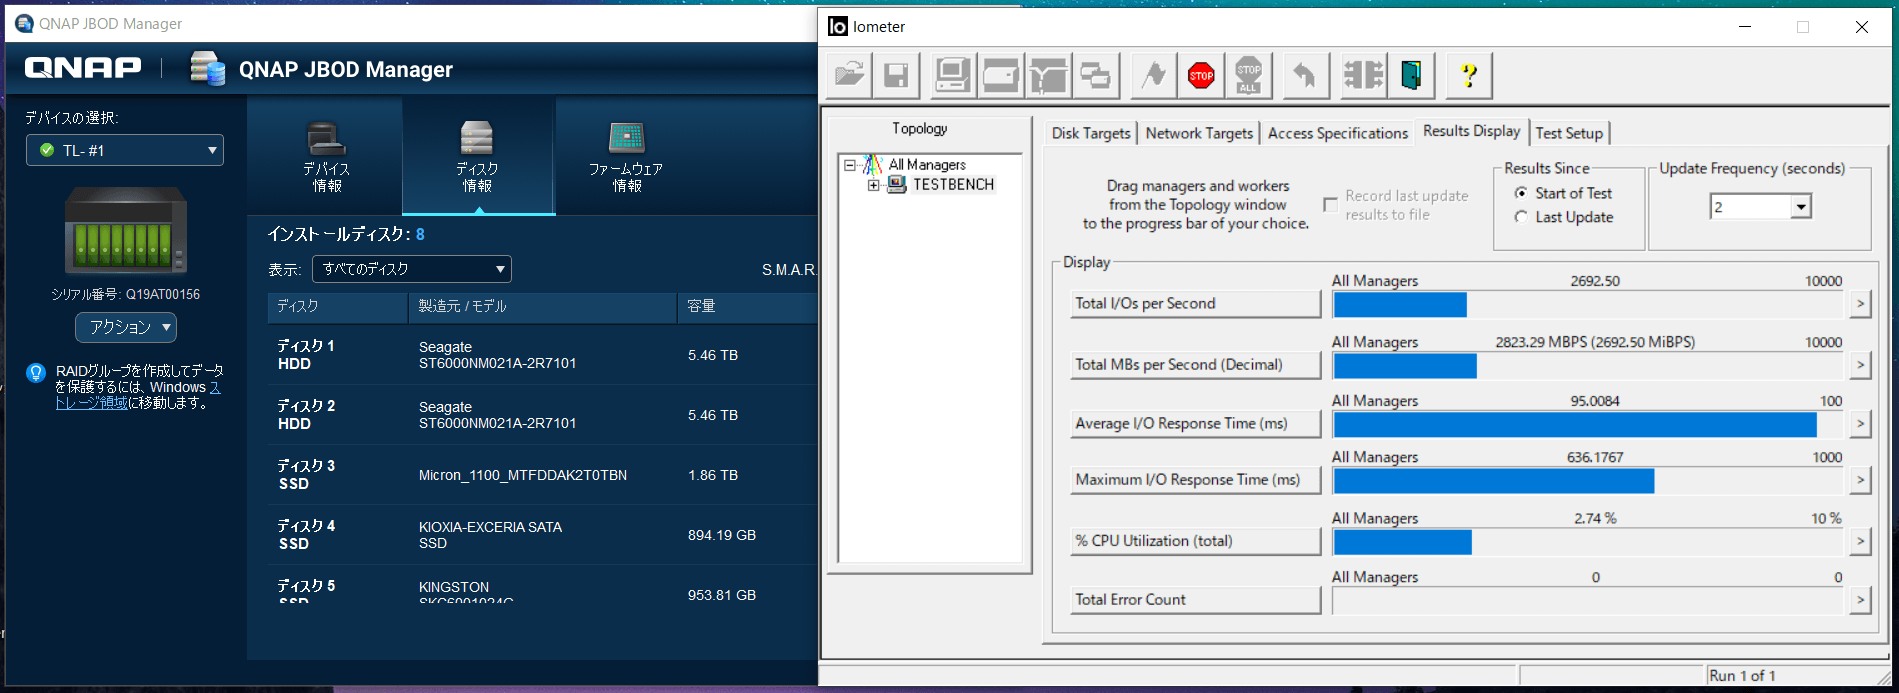
Task: Click the Reset Workers arrow icon
Action: (x=1305, y=75)
